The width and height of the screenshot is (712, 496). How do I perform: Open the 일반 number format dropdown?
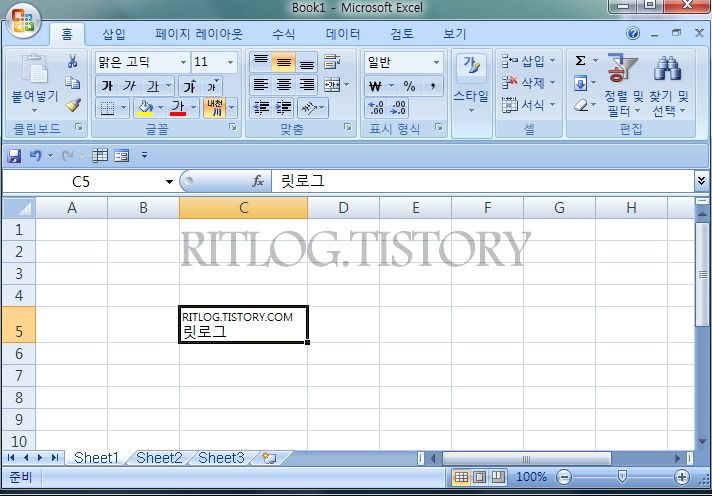point(436,62)
